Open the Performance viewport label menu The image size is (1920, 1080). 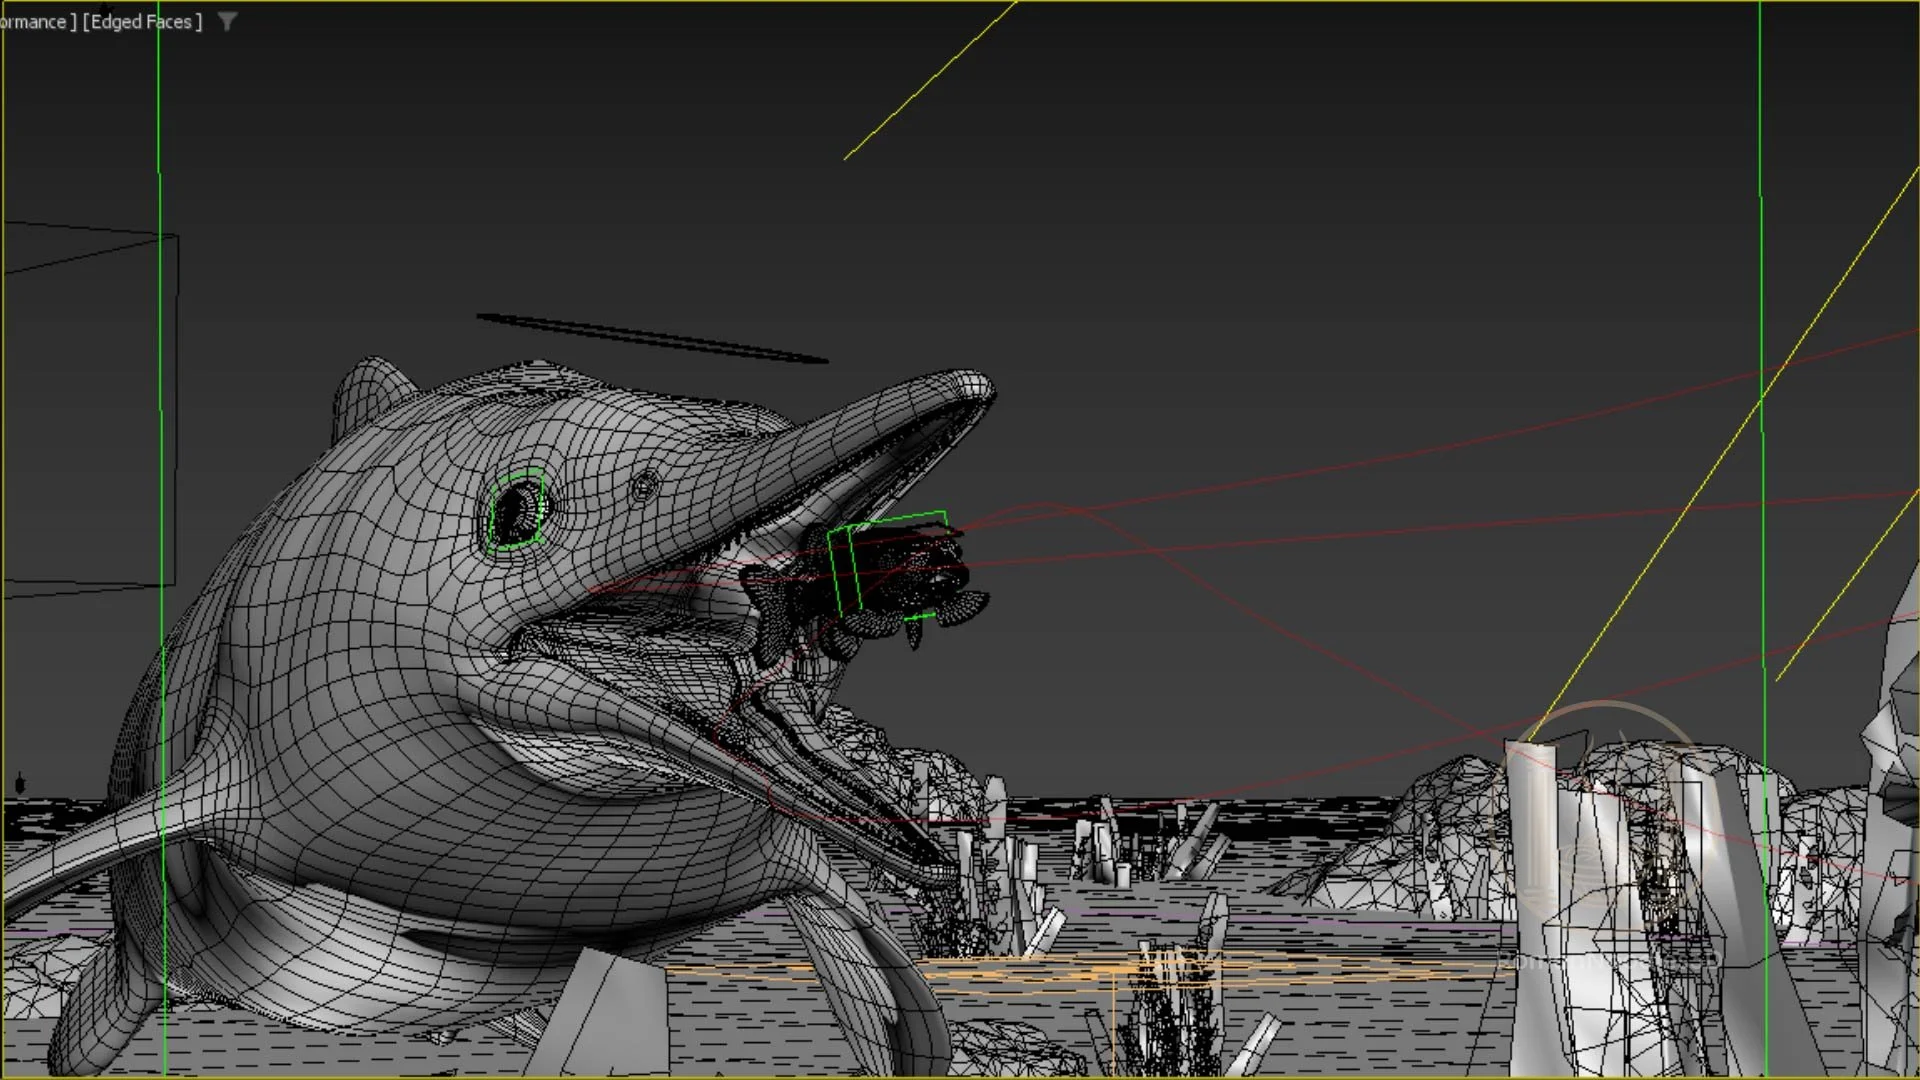pos(35,21)
